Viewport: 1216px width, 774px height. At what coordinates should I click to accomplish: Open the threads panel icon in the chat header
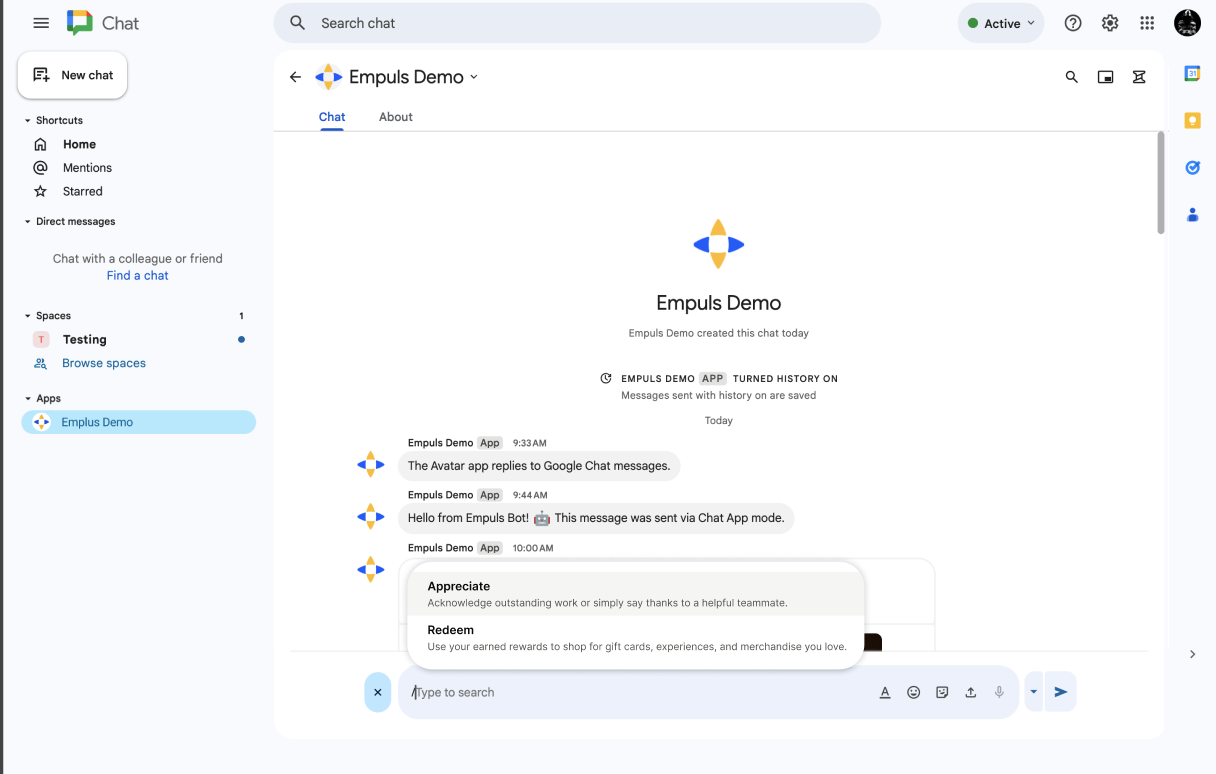pos(1139,77)
